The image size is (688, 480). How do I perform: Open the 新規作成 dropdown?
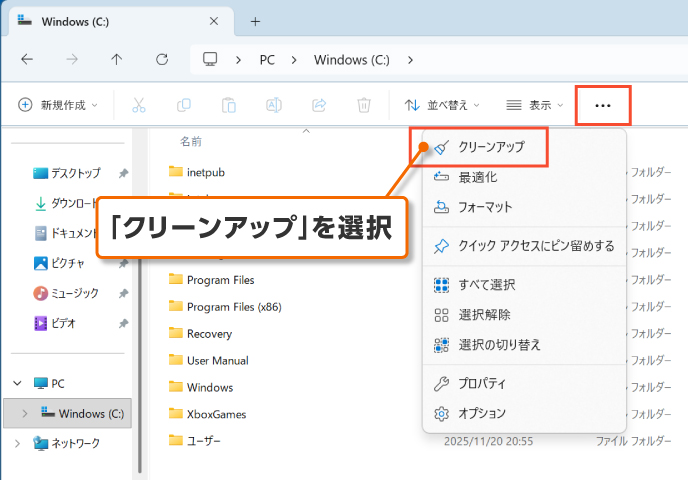click(x=57, y=105)
